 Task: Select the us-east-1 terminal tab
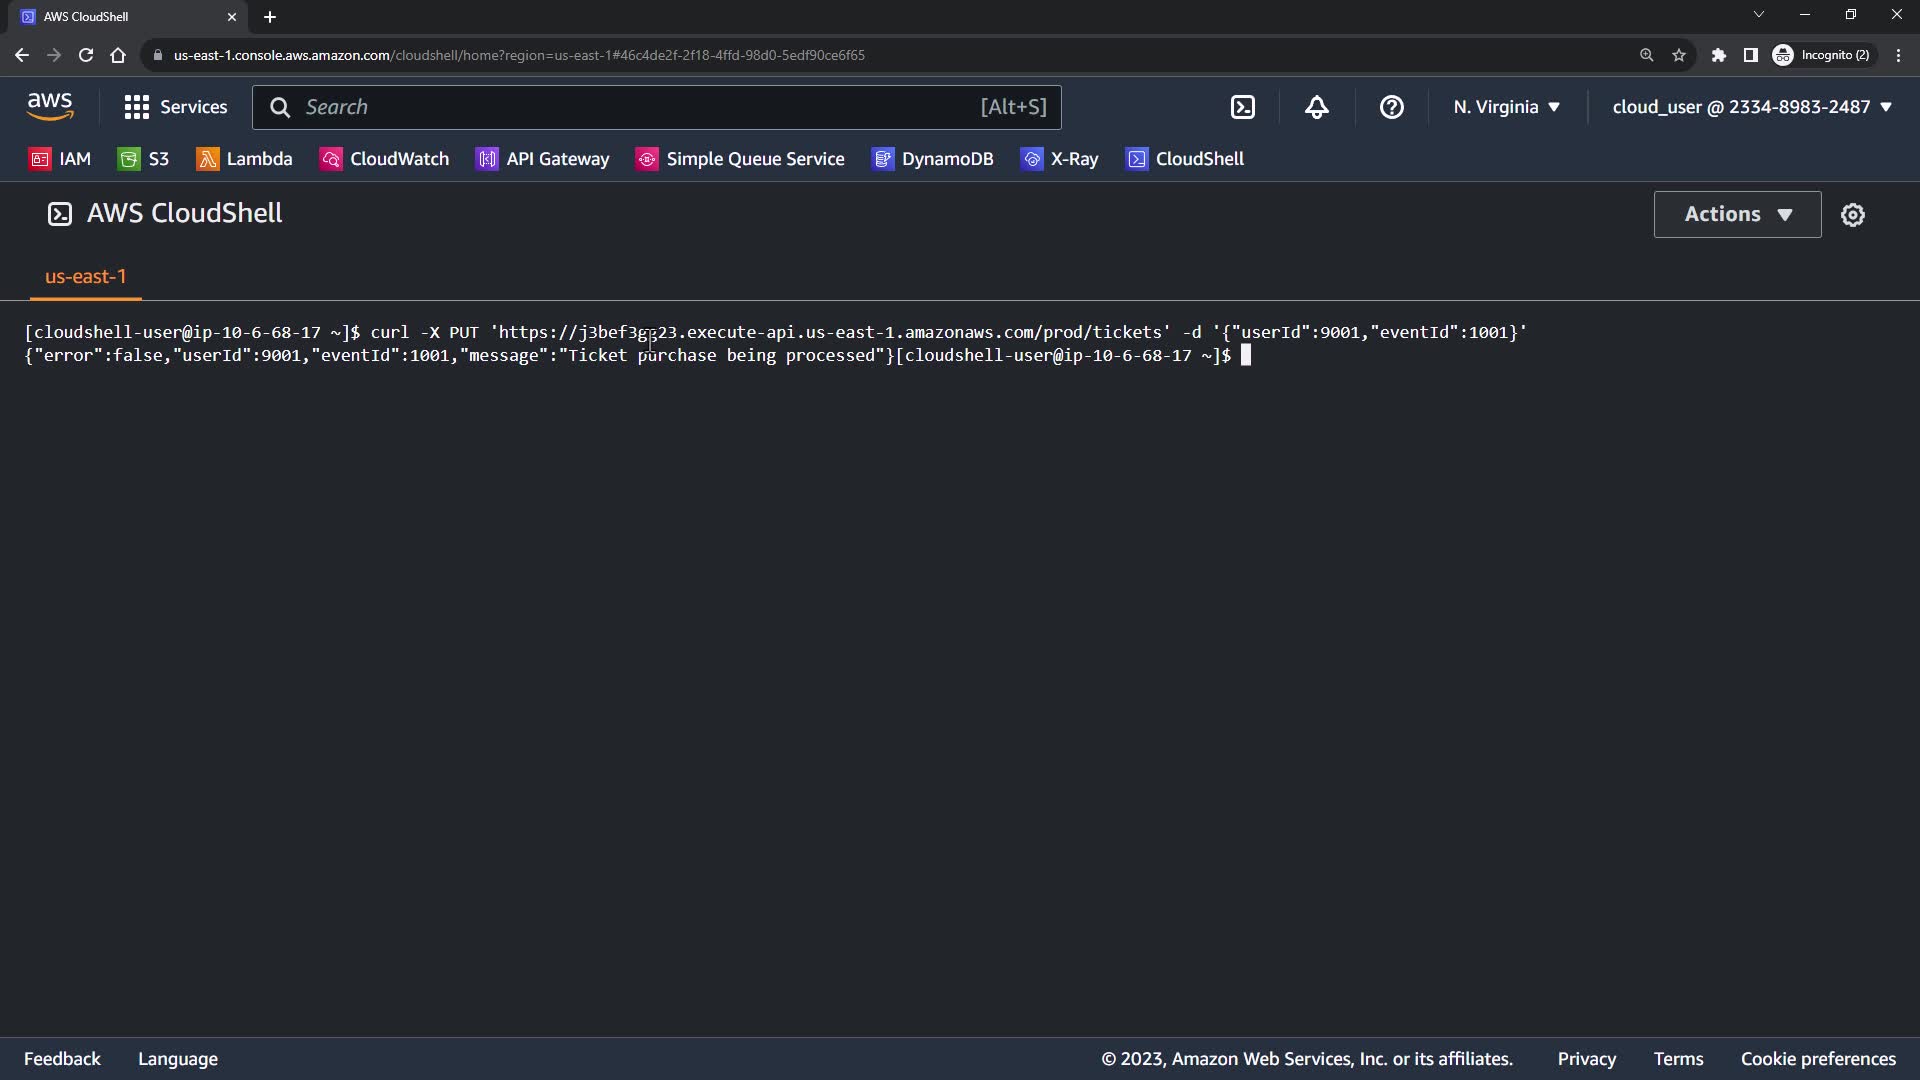point(86,277)
